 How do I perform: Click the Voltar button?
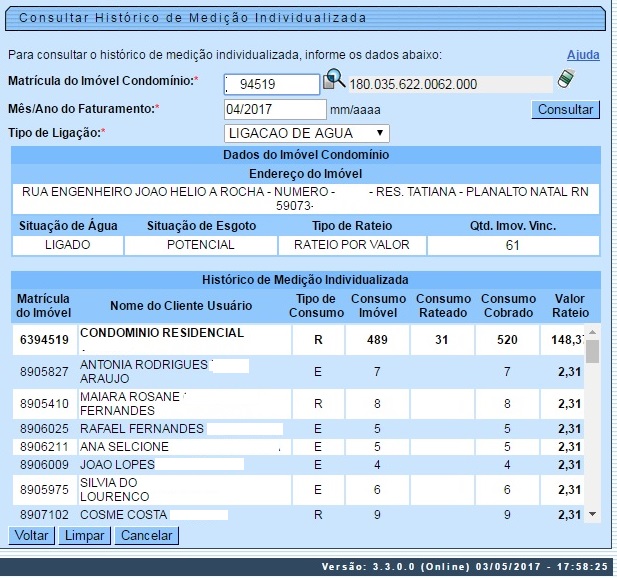point(31,536)
